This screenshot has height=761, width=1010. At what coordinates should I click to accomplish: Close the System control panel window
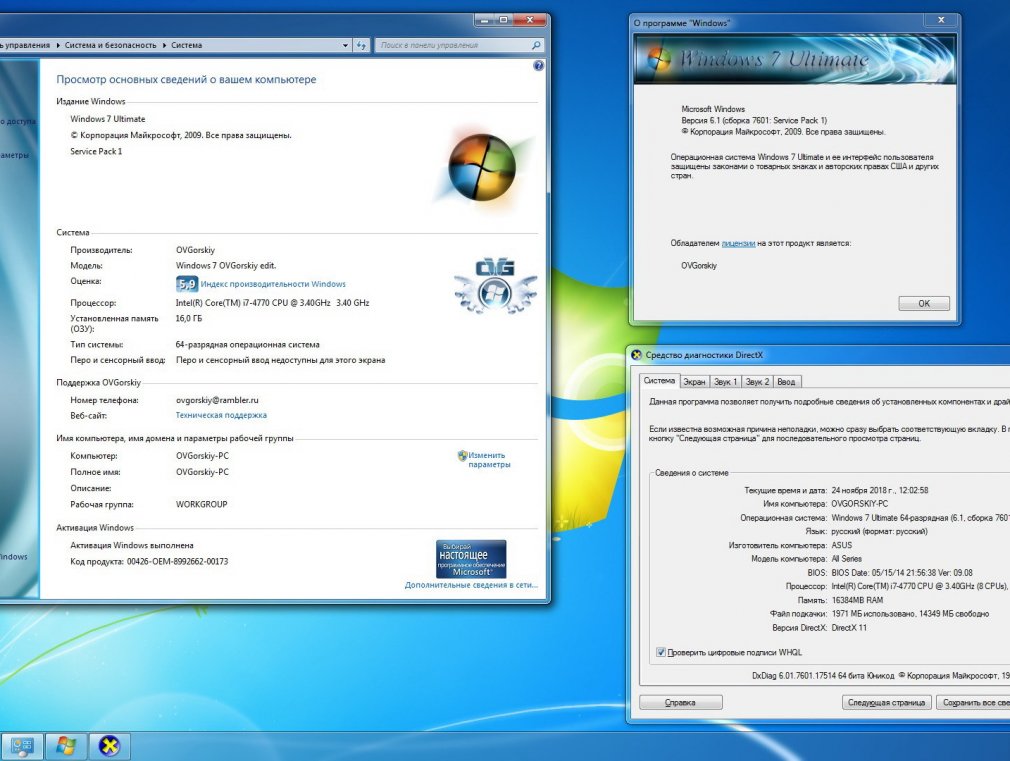(x=529, y=20)
